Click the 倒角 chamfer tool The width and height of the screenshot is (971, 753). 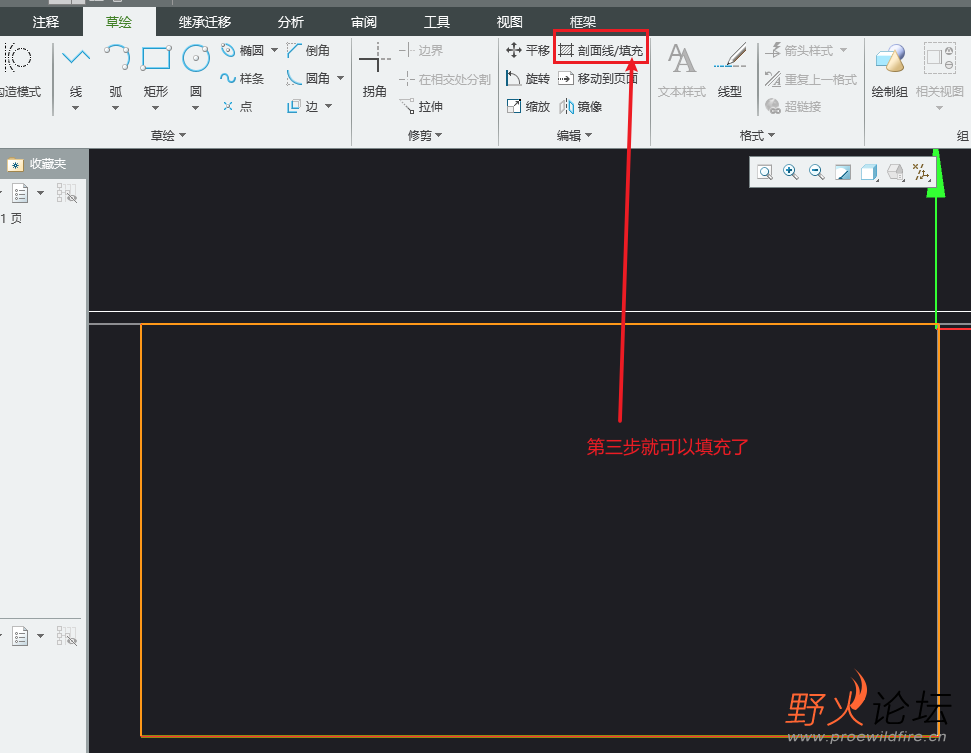tap(308, 50)
